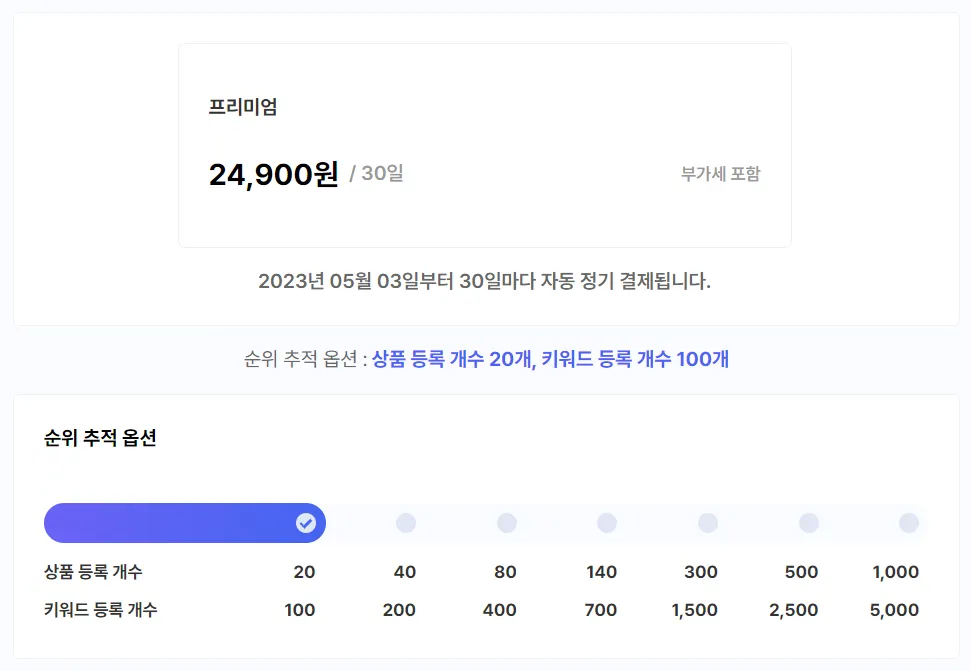Image resolution: width=970 pixels, height=671 pixels.
Task: Click the 순위 추적 옵션 section heading
Action: (100, 438)
